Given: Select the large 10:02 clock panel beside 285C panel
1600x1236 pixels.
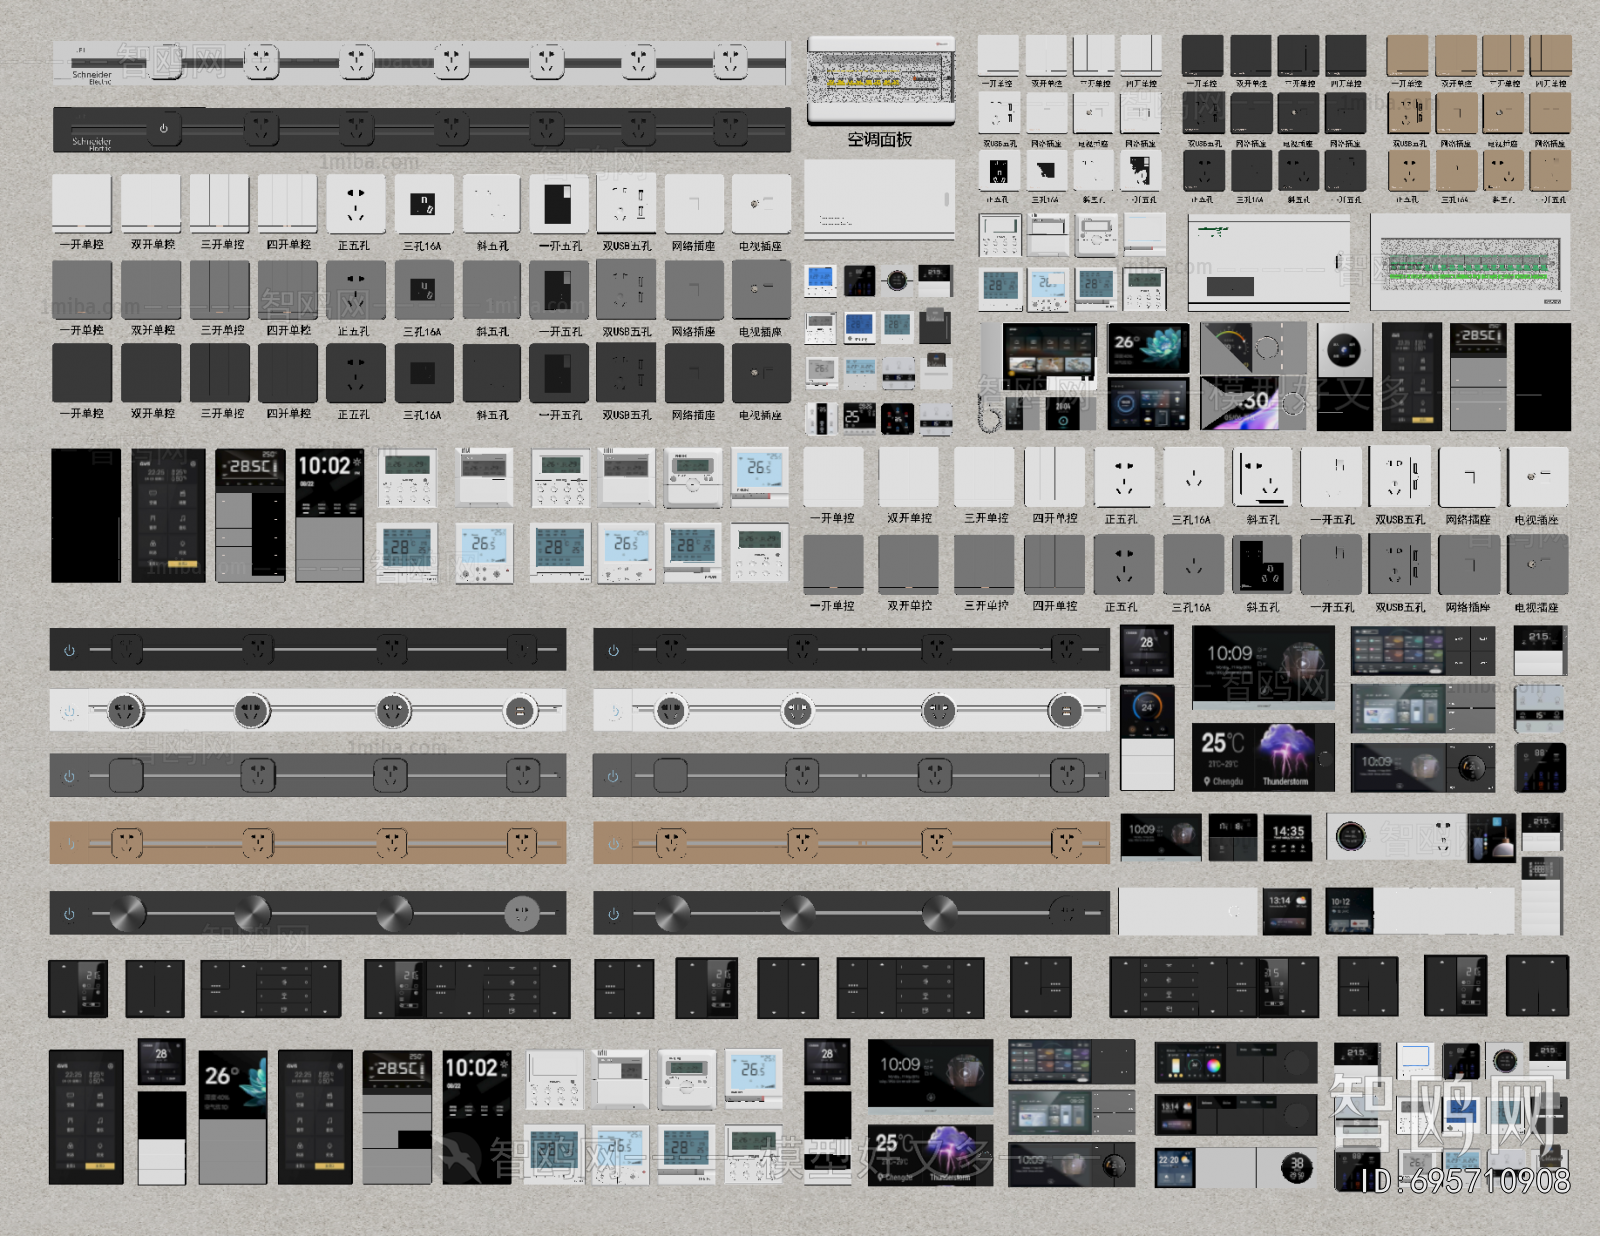Looking at the screenshot, I should coord(329,515).
